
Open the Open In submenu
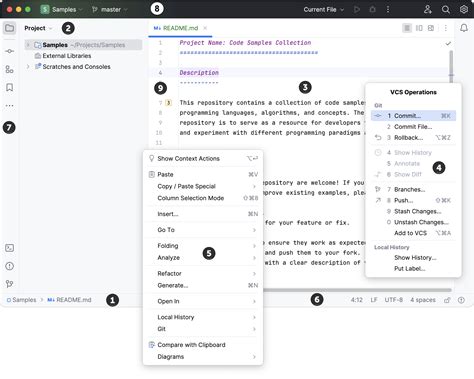pos(203,301)
